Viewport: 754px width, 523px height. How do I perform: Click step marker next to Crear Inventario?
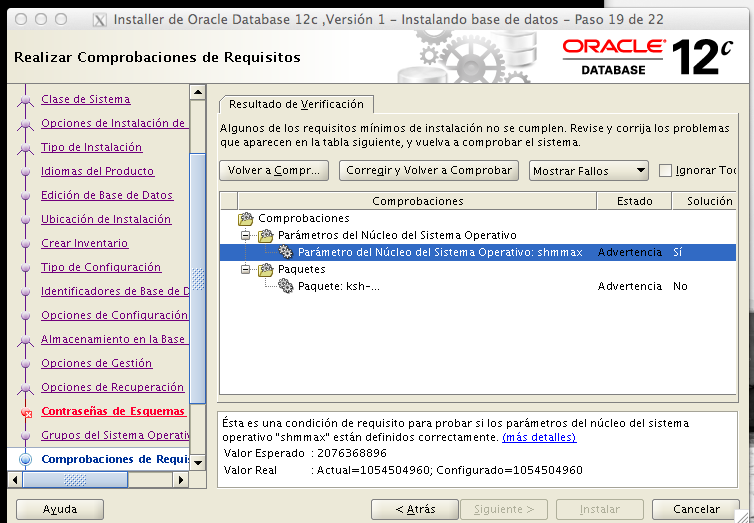[25, 244]
